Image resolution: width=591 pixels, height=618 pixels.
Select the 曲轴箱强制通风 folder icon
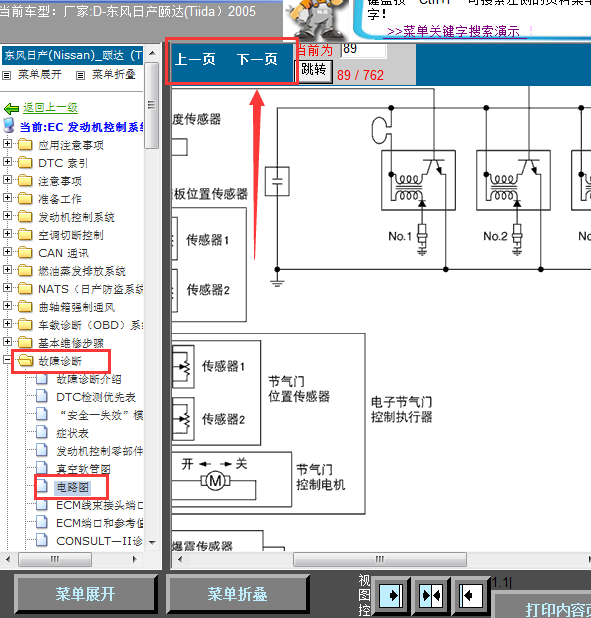(x=25, y=307)
